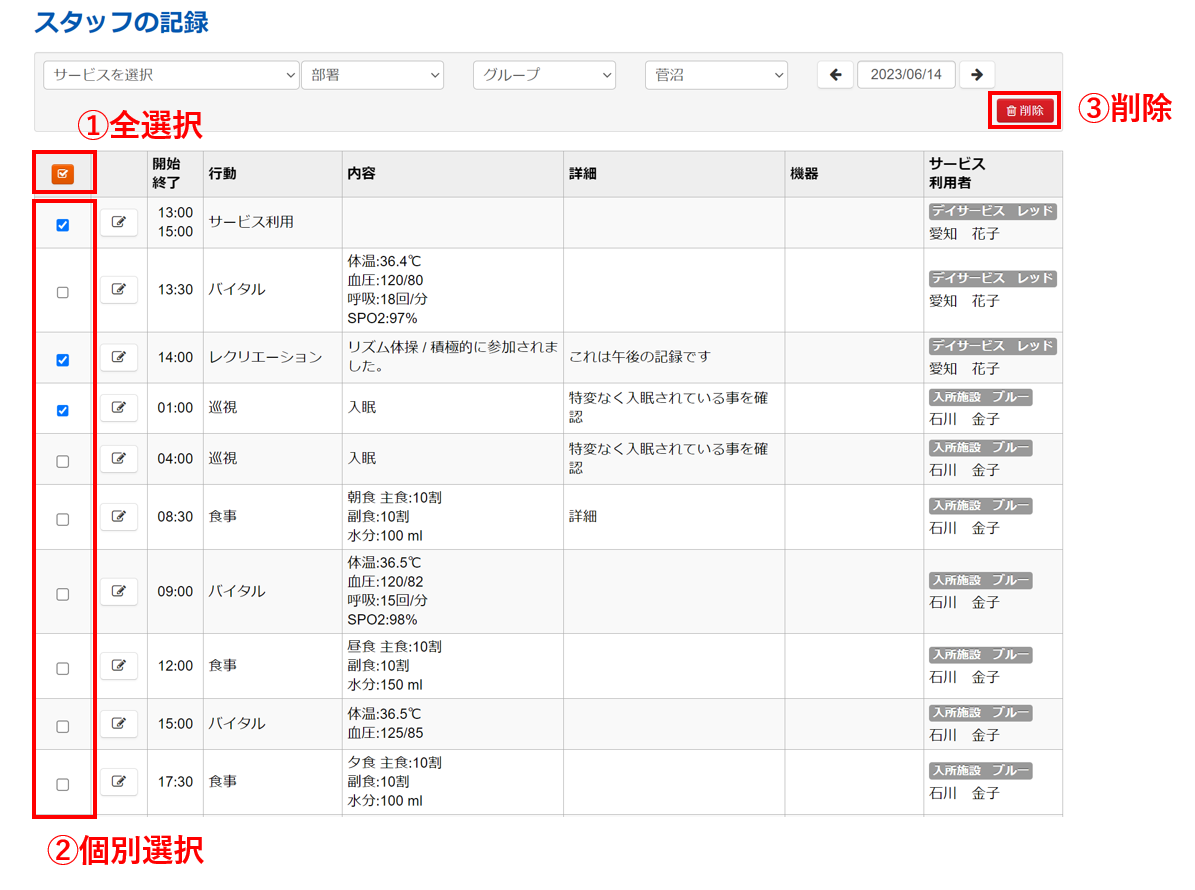The width and height of the screenshot is (1195, 890).
Task: Open editor for 01:00 巡視 row
Action: pos(119,407)
